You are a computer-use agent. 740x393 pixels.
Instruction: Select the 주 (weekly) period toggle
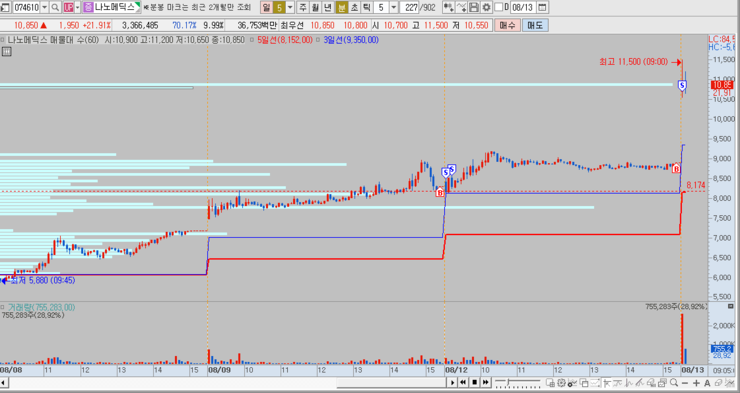click(303, 7)
